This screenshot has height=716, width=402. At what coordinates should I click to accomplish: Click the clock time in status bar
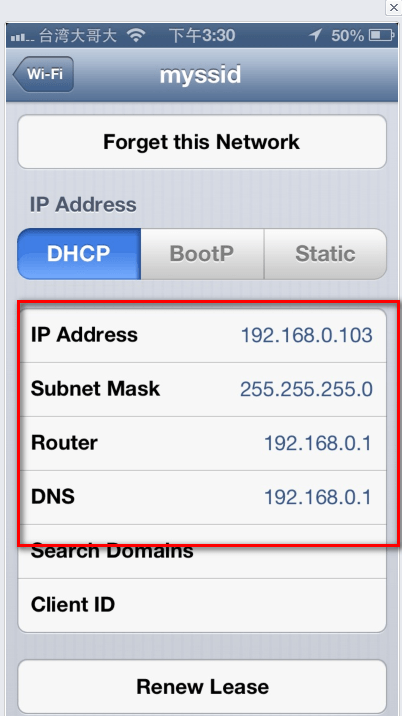coord(202,35)
